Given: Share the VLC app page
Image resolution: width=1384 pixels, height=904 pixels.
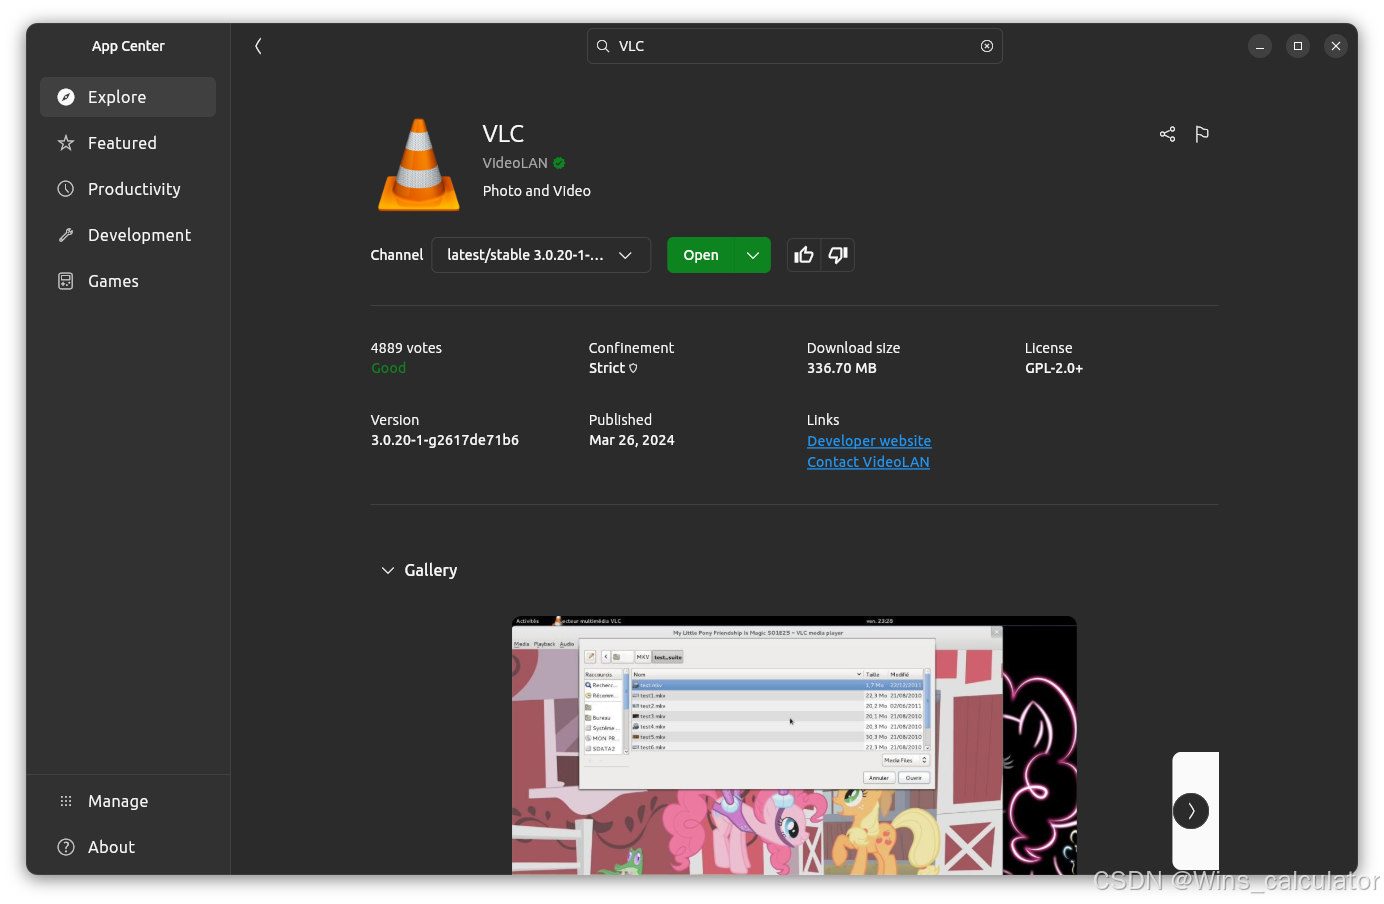Looking at the screenshot, I should pyautogui.click(x=1167, y=134).
